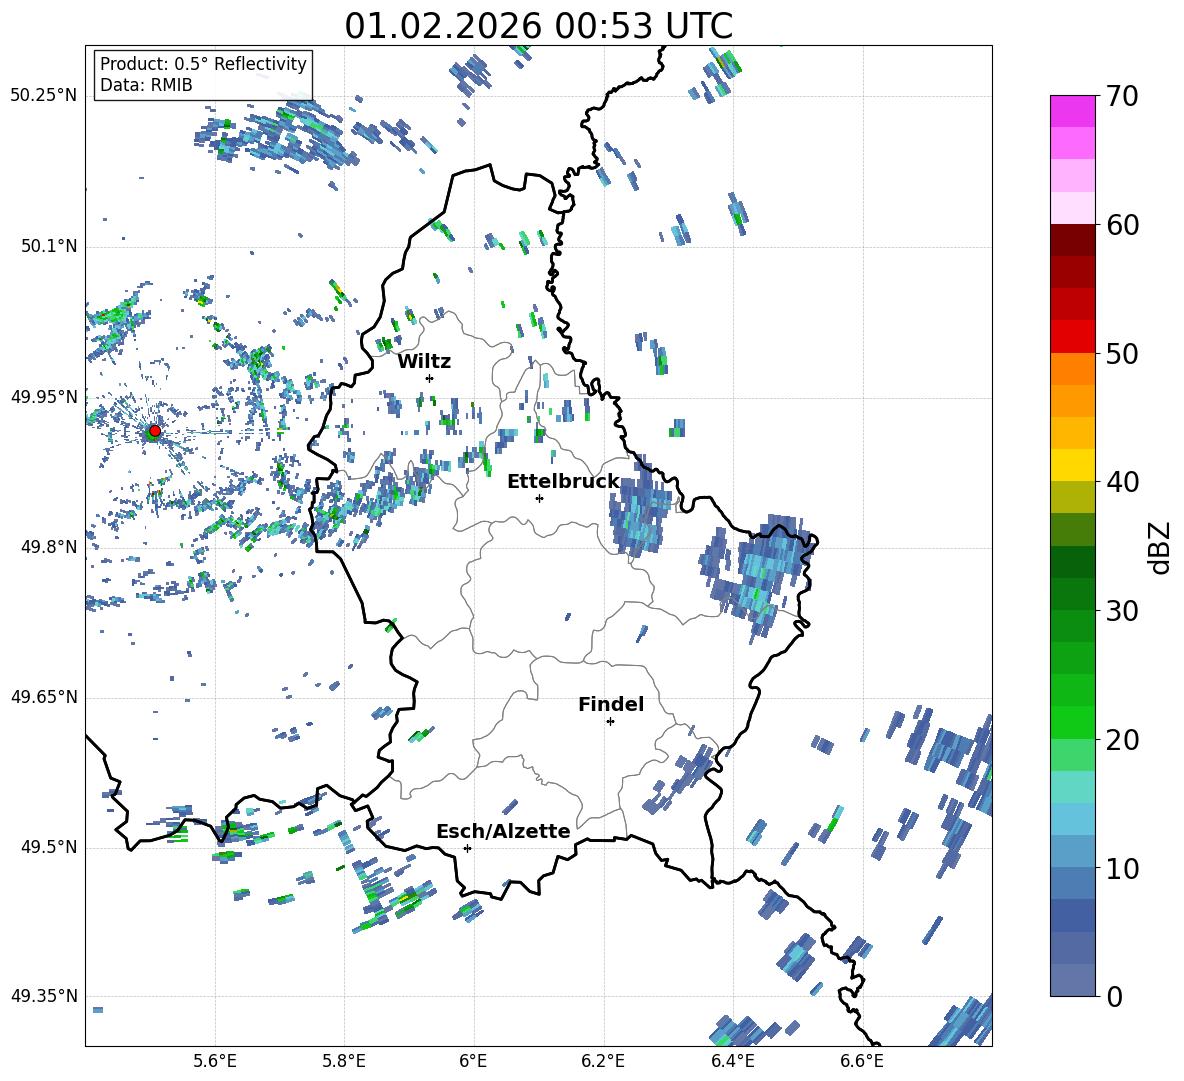
Task: Select the Esch/Alzette city label
Action: point(503,831)
